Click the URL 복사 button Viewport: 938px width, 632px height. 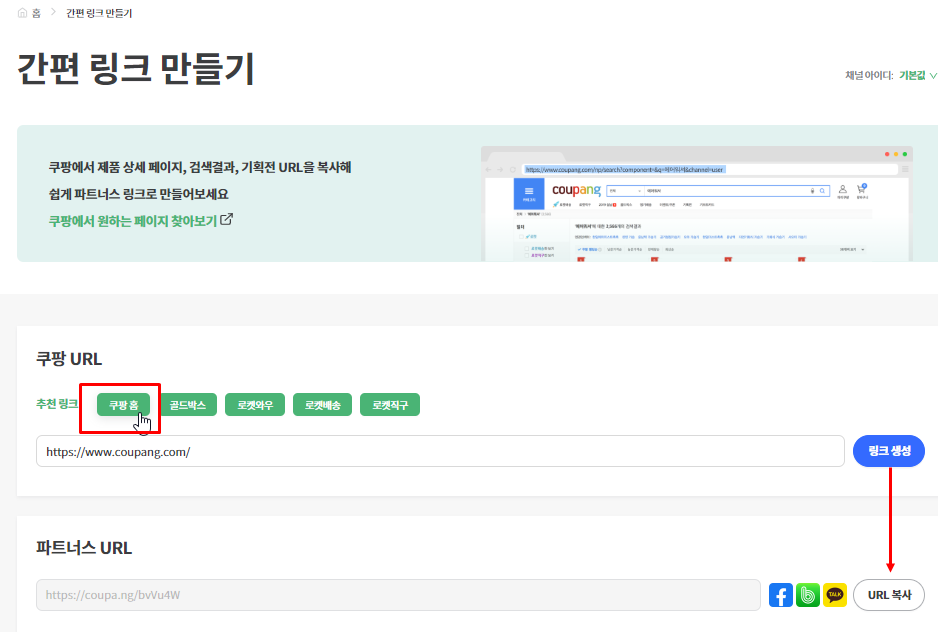tap(889, 595)
